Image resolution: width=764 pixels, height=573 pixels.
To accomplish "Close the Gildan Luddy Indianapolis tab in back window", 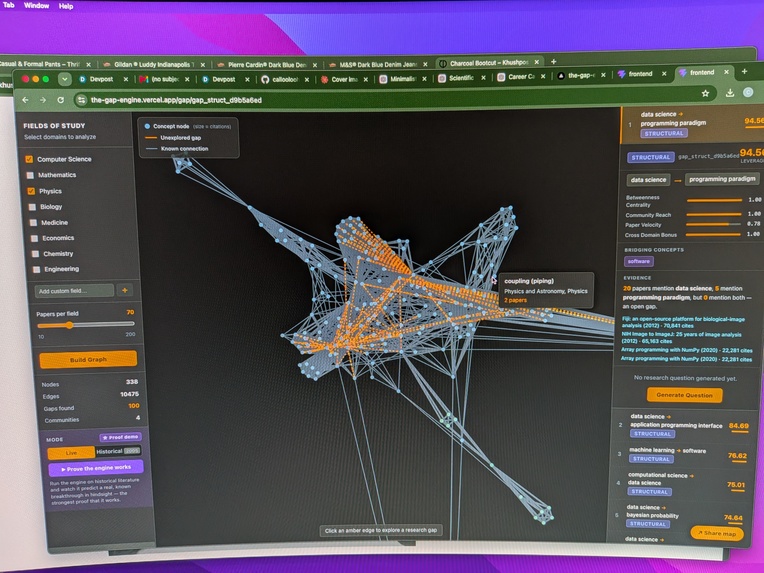I will (203, 64).
